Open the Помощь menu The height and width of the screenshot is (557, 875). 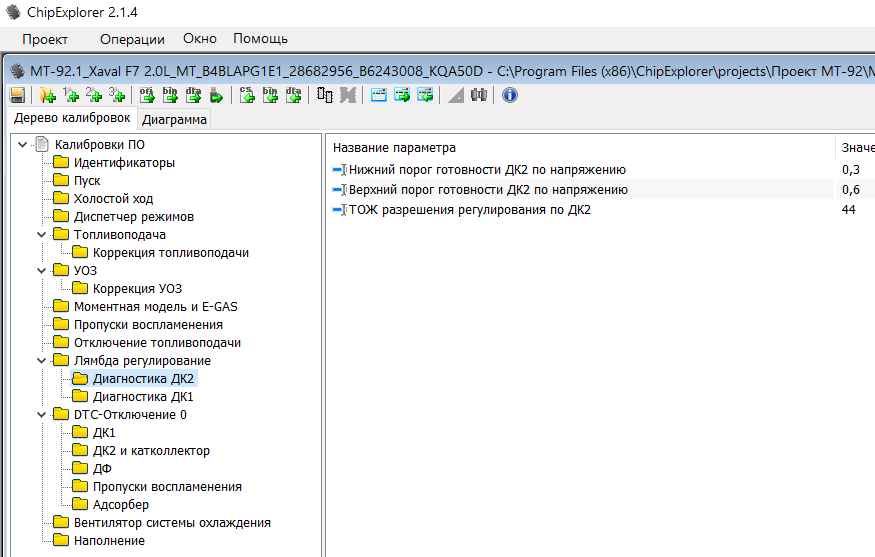pos(260,39)
